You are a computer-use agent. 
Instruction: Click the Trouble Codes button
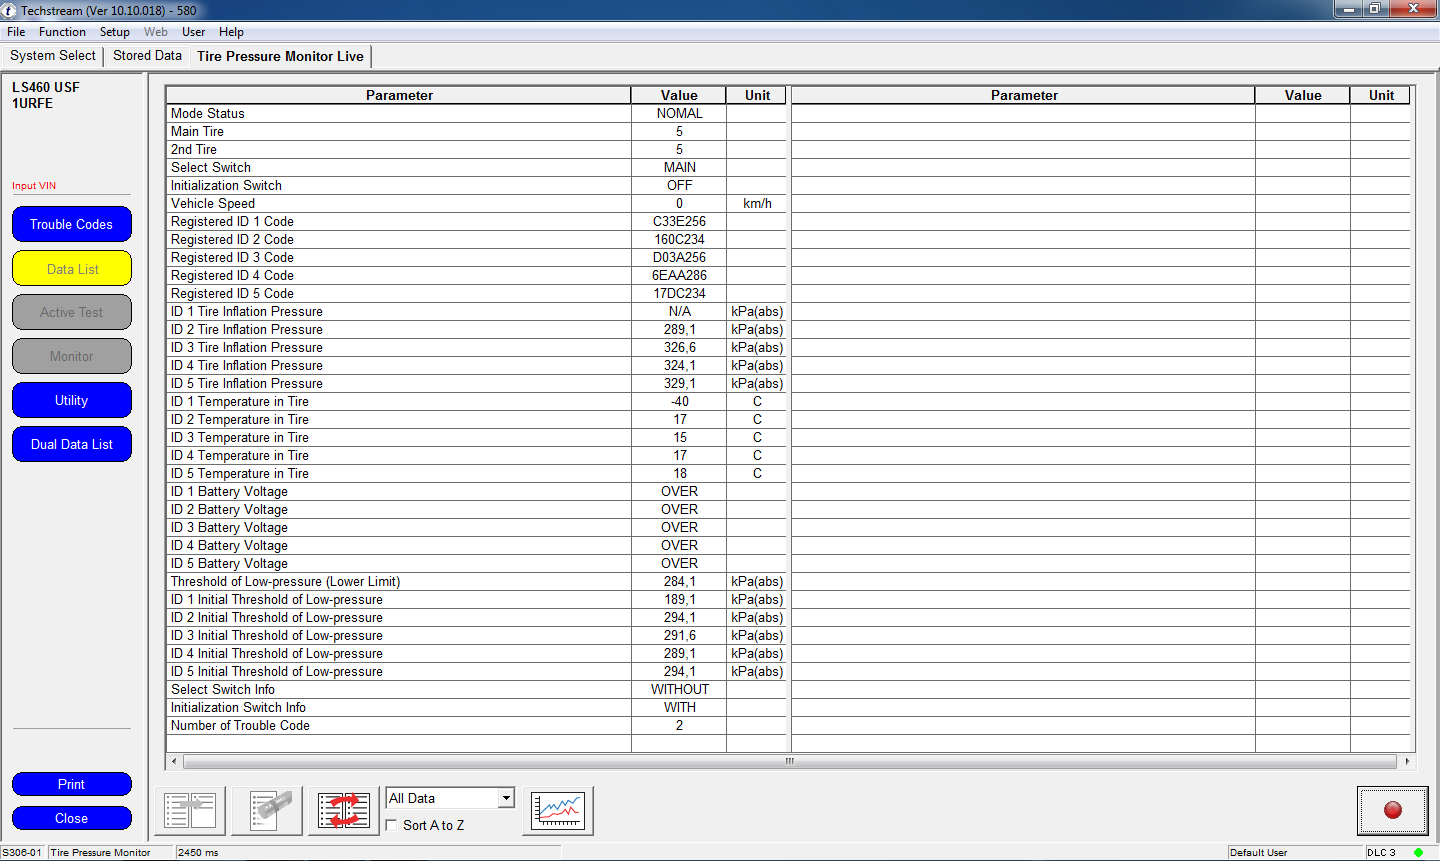click(71, 224)
